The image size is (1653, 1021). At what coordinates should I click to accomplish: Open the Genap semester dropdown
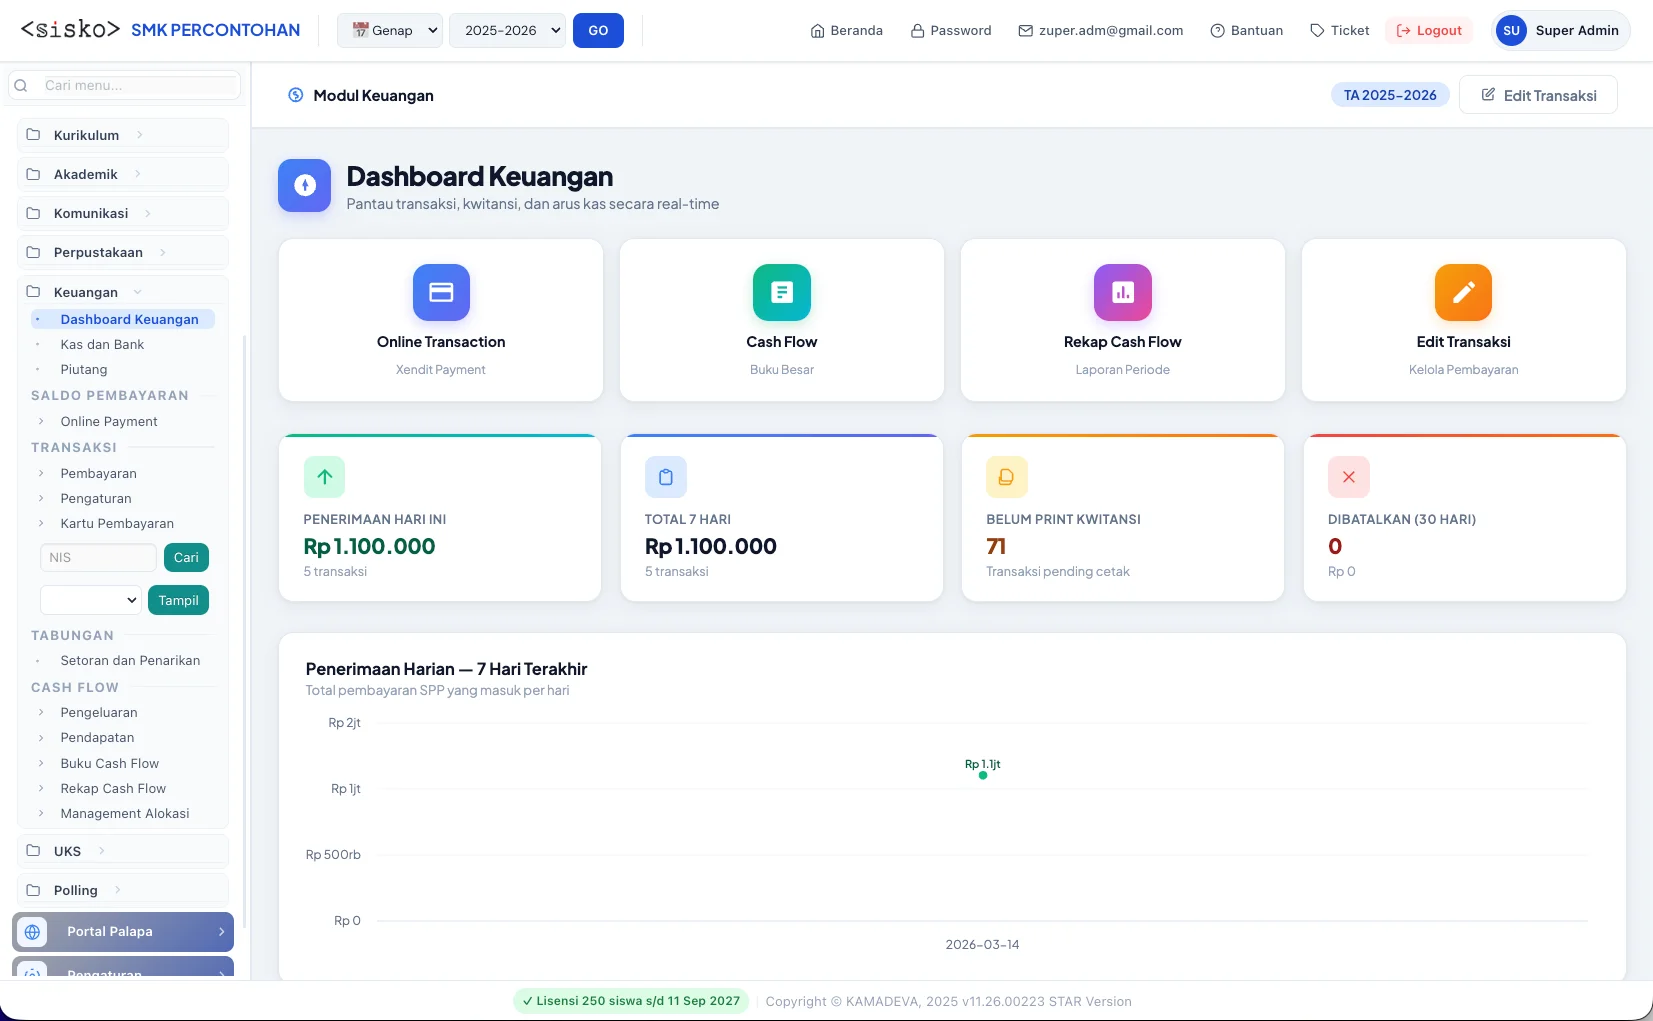(390, 30)
